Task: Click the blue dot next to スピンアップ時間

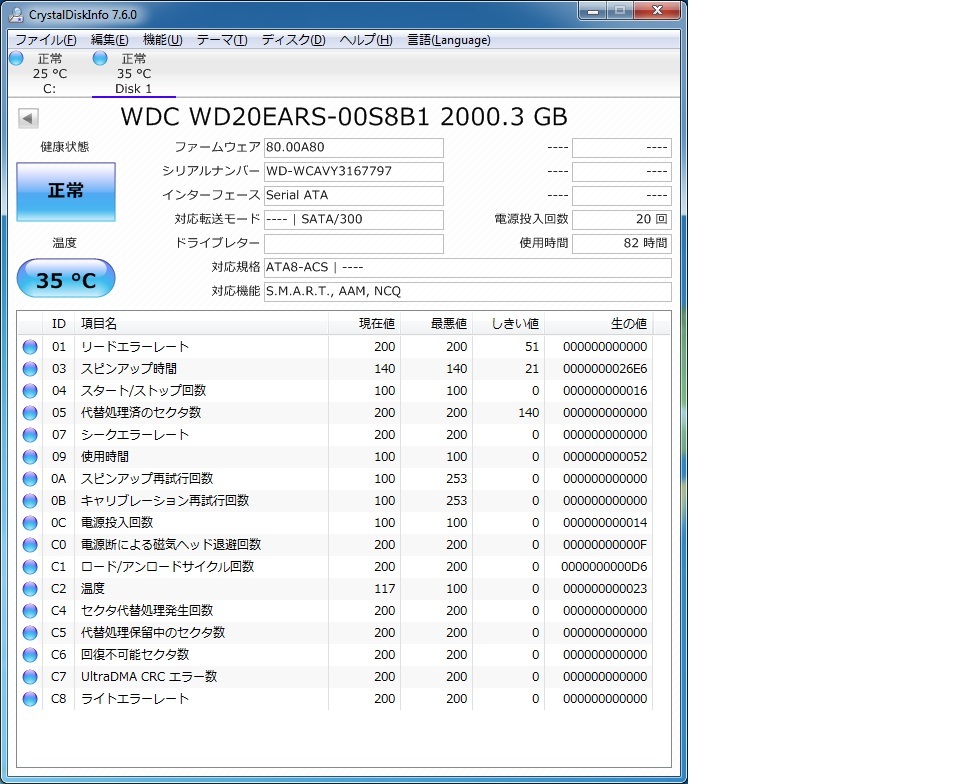Action: click(x=29, y=369)
